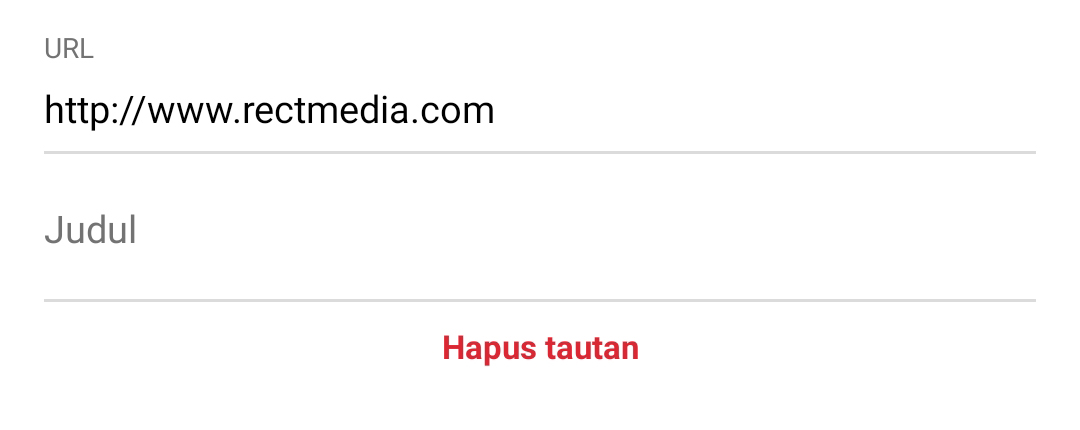1080x430 pixels.
Task: Click the Judul placeholder text
Action: coord(90,230)
